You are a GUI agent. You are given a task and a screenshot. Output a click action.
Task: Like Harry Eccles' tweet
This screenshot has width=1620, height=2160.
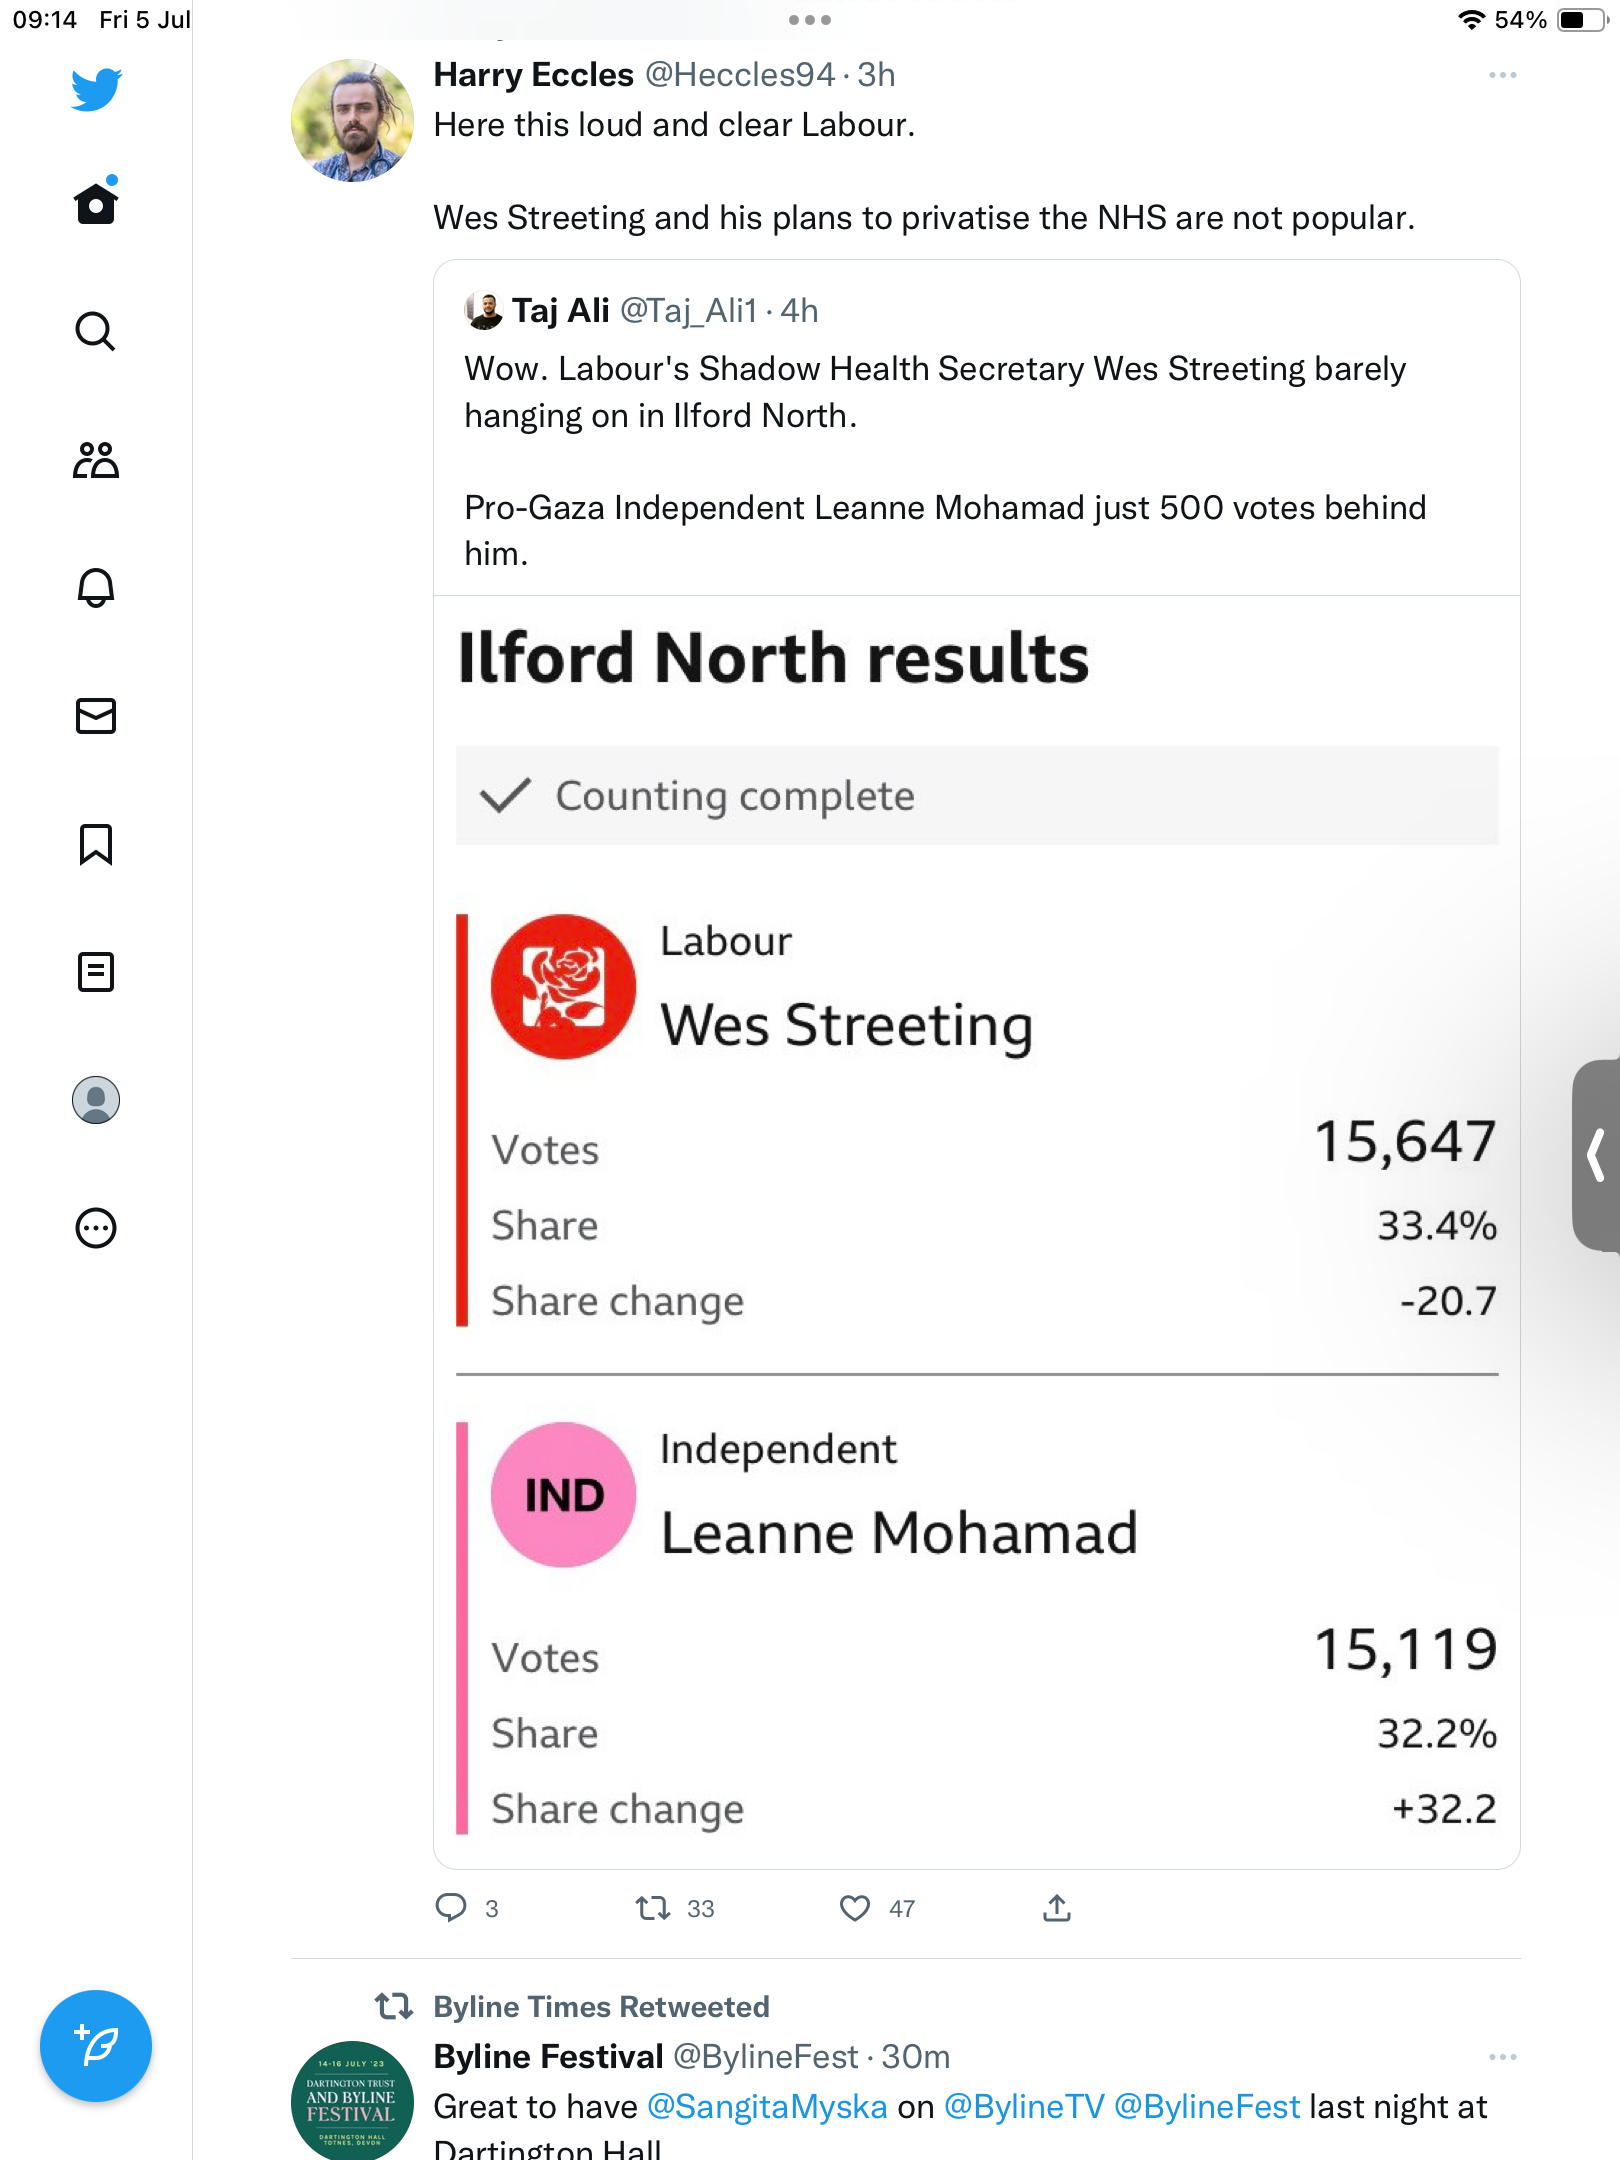tap(855, 1908)
